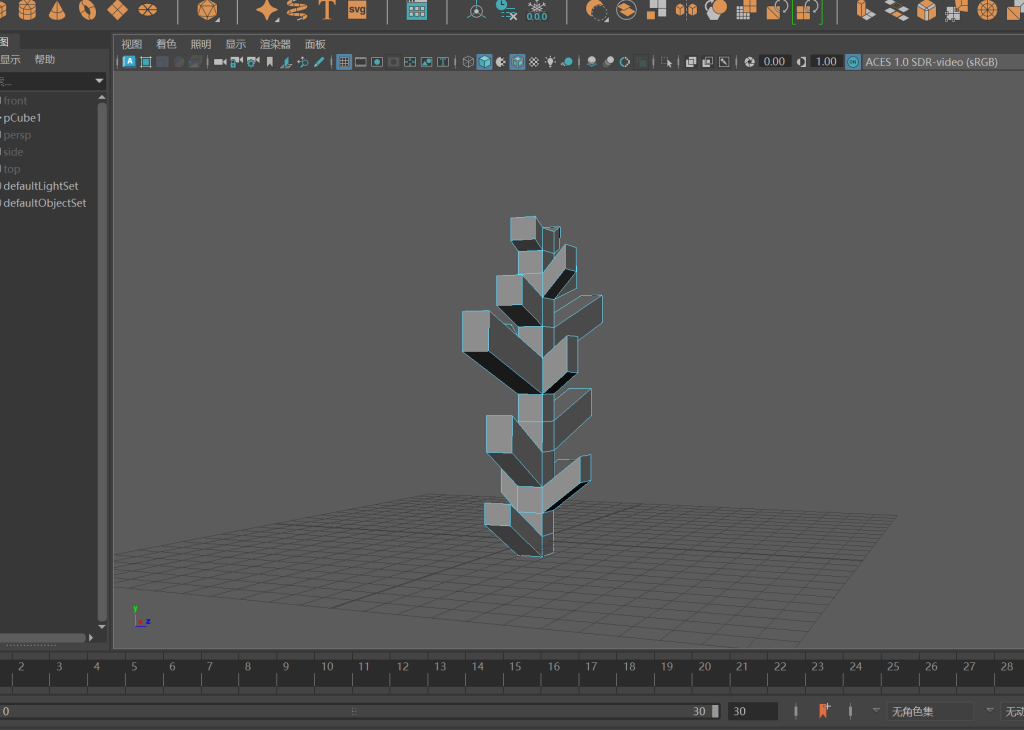Screen dimensions: 1024x730
Task: Open the 显示 menu in viewport panel
Action: (x=236, y=44)
